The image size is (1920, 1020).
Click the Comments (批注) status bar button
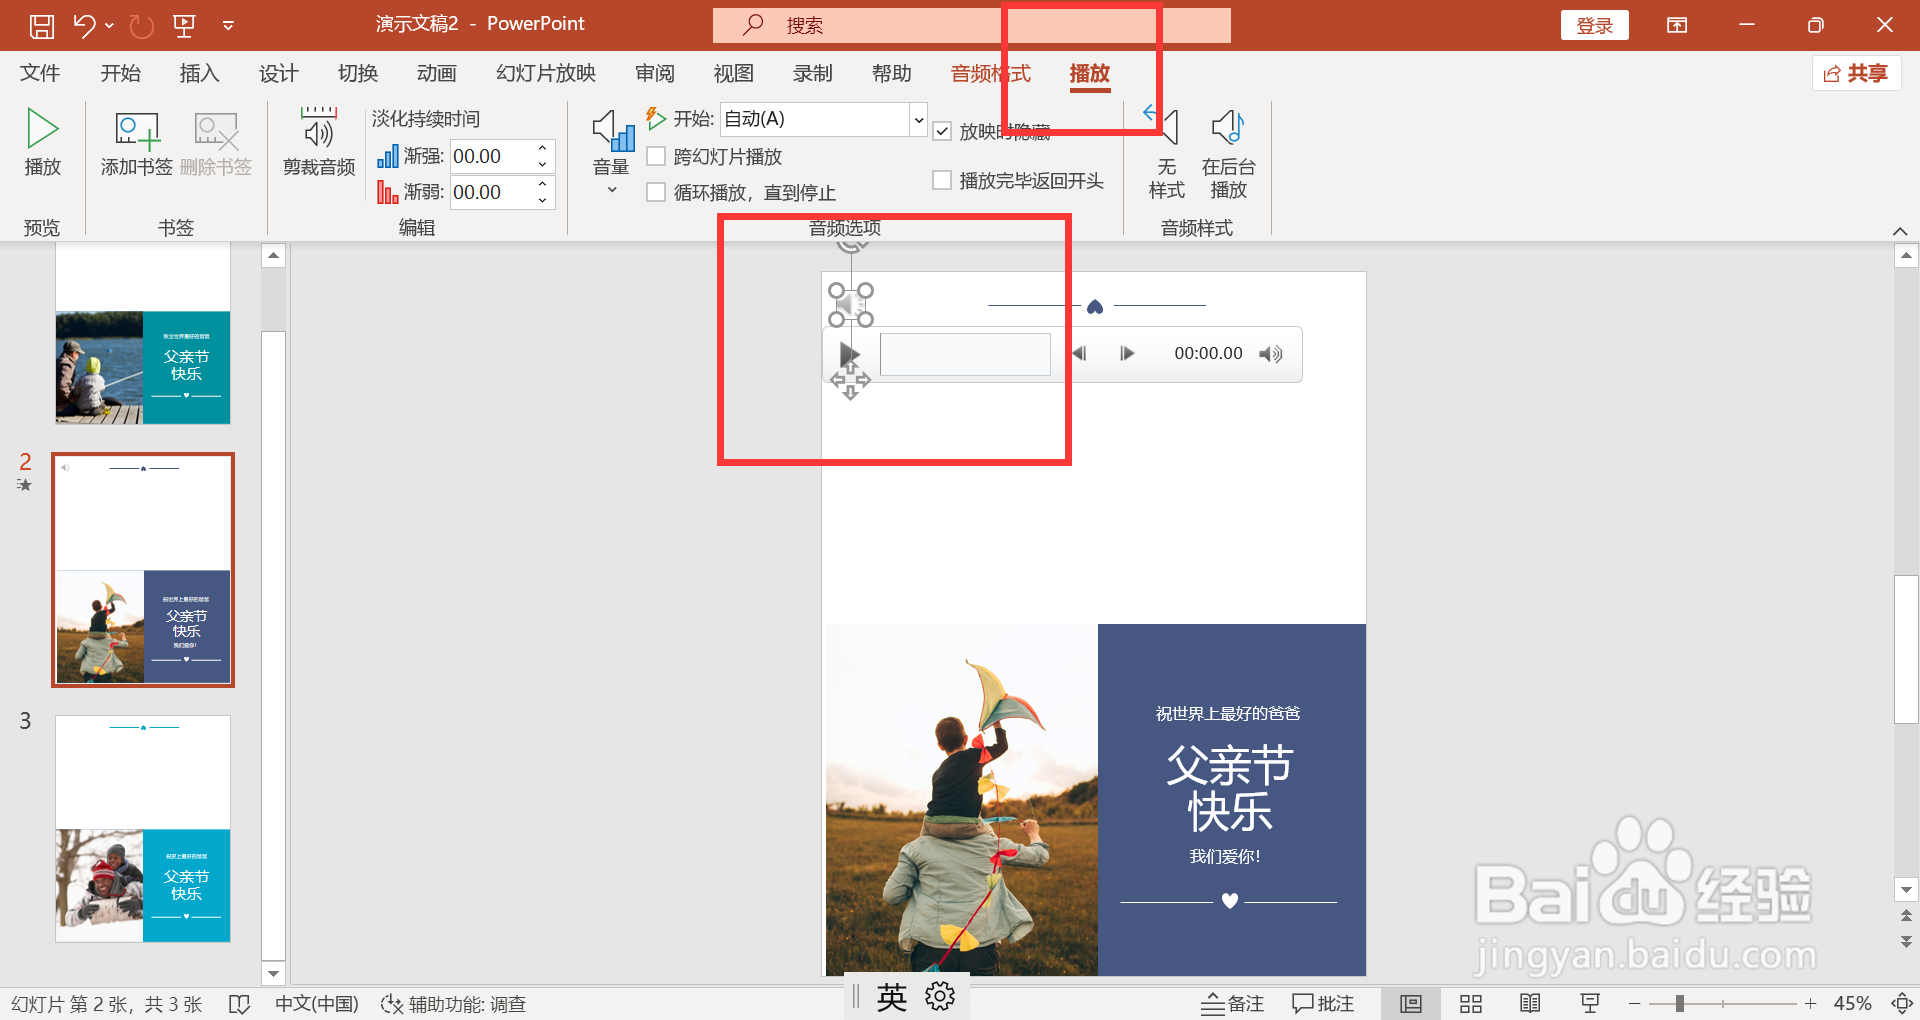[1323, 1003]
